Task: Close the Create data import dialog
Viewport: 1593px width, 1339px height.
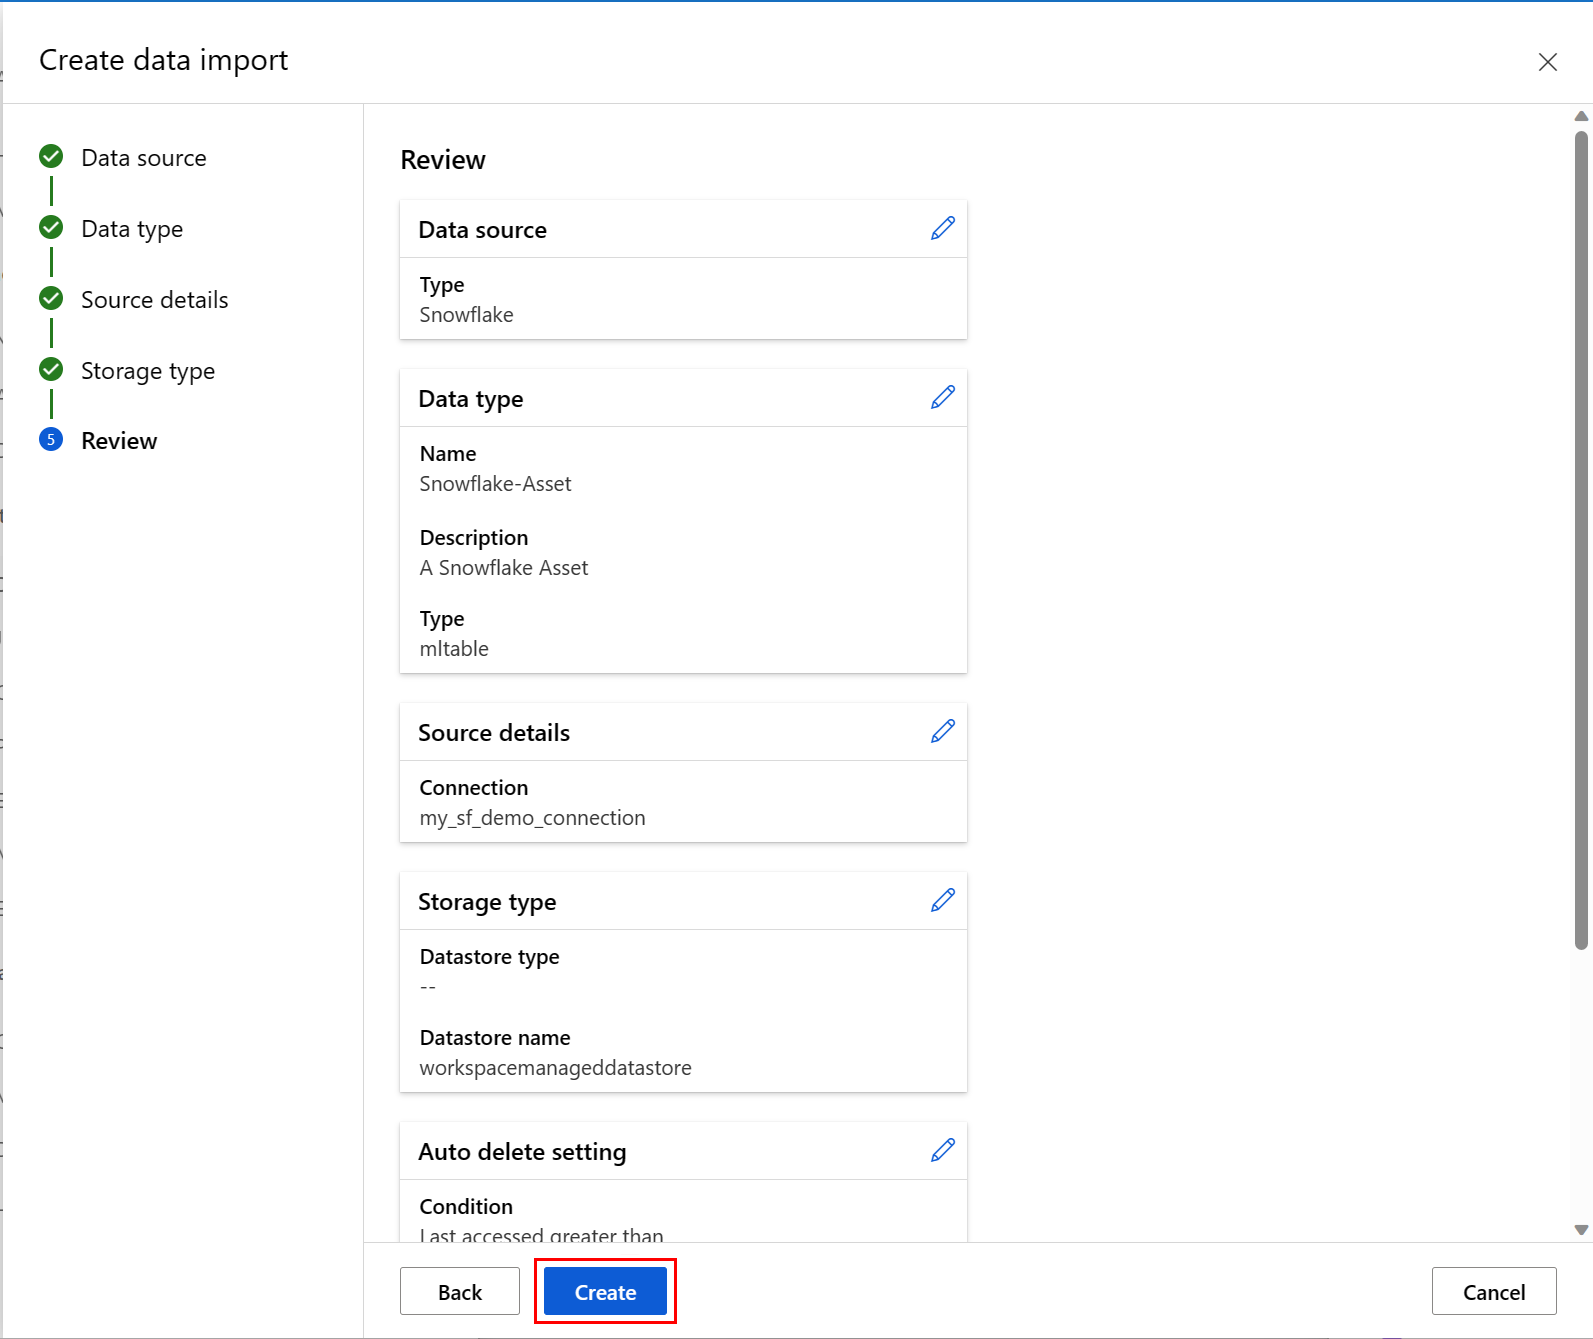Action: tap(1547, 62)
